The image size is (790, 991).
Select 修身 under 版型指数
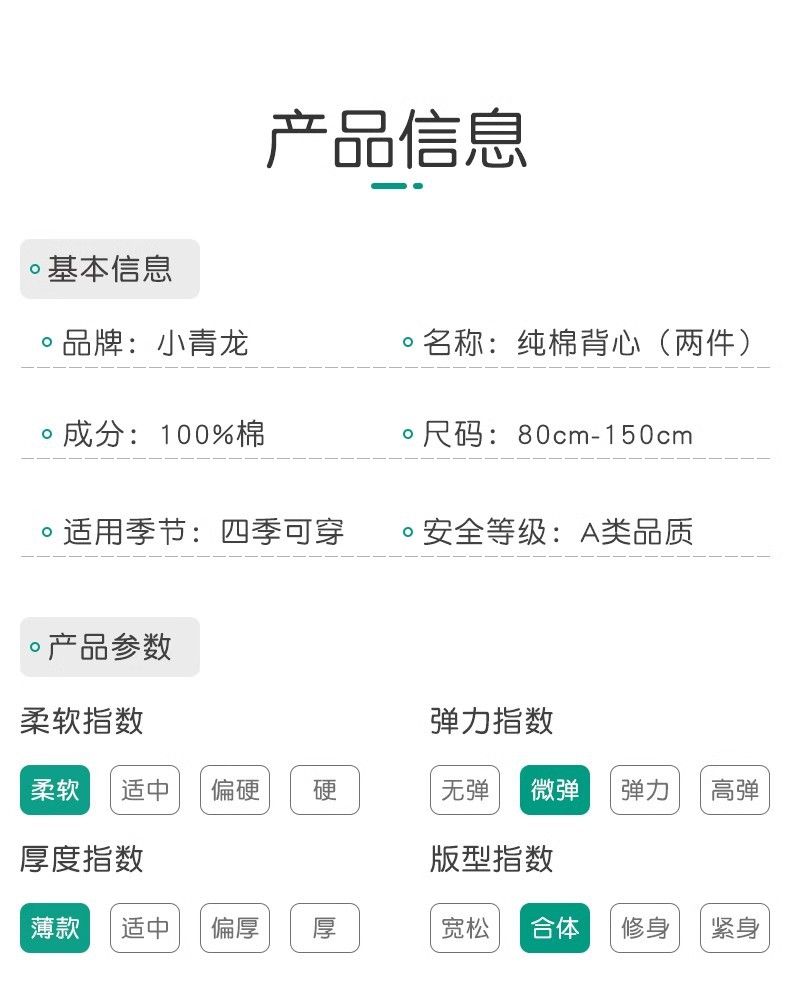[x=645, y=928]
